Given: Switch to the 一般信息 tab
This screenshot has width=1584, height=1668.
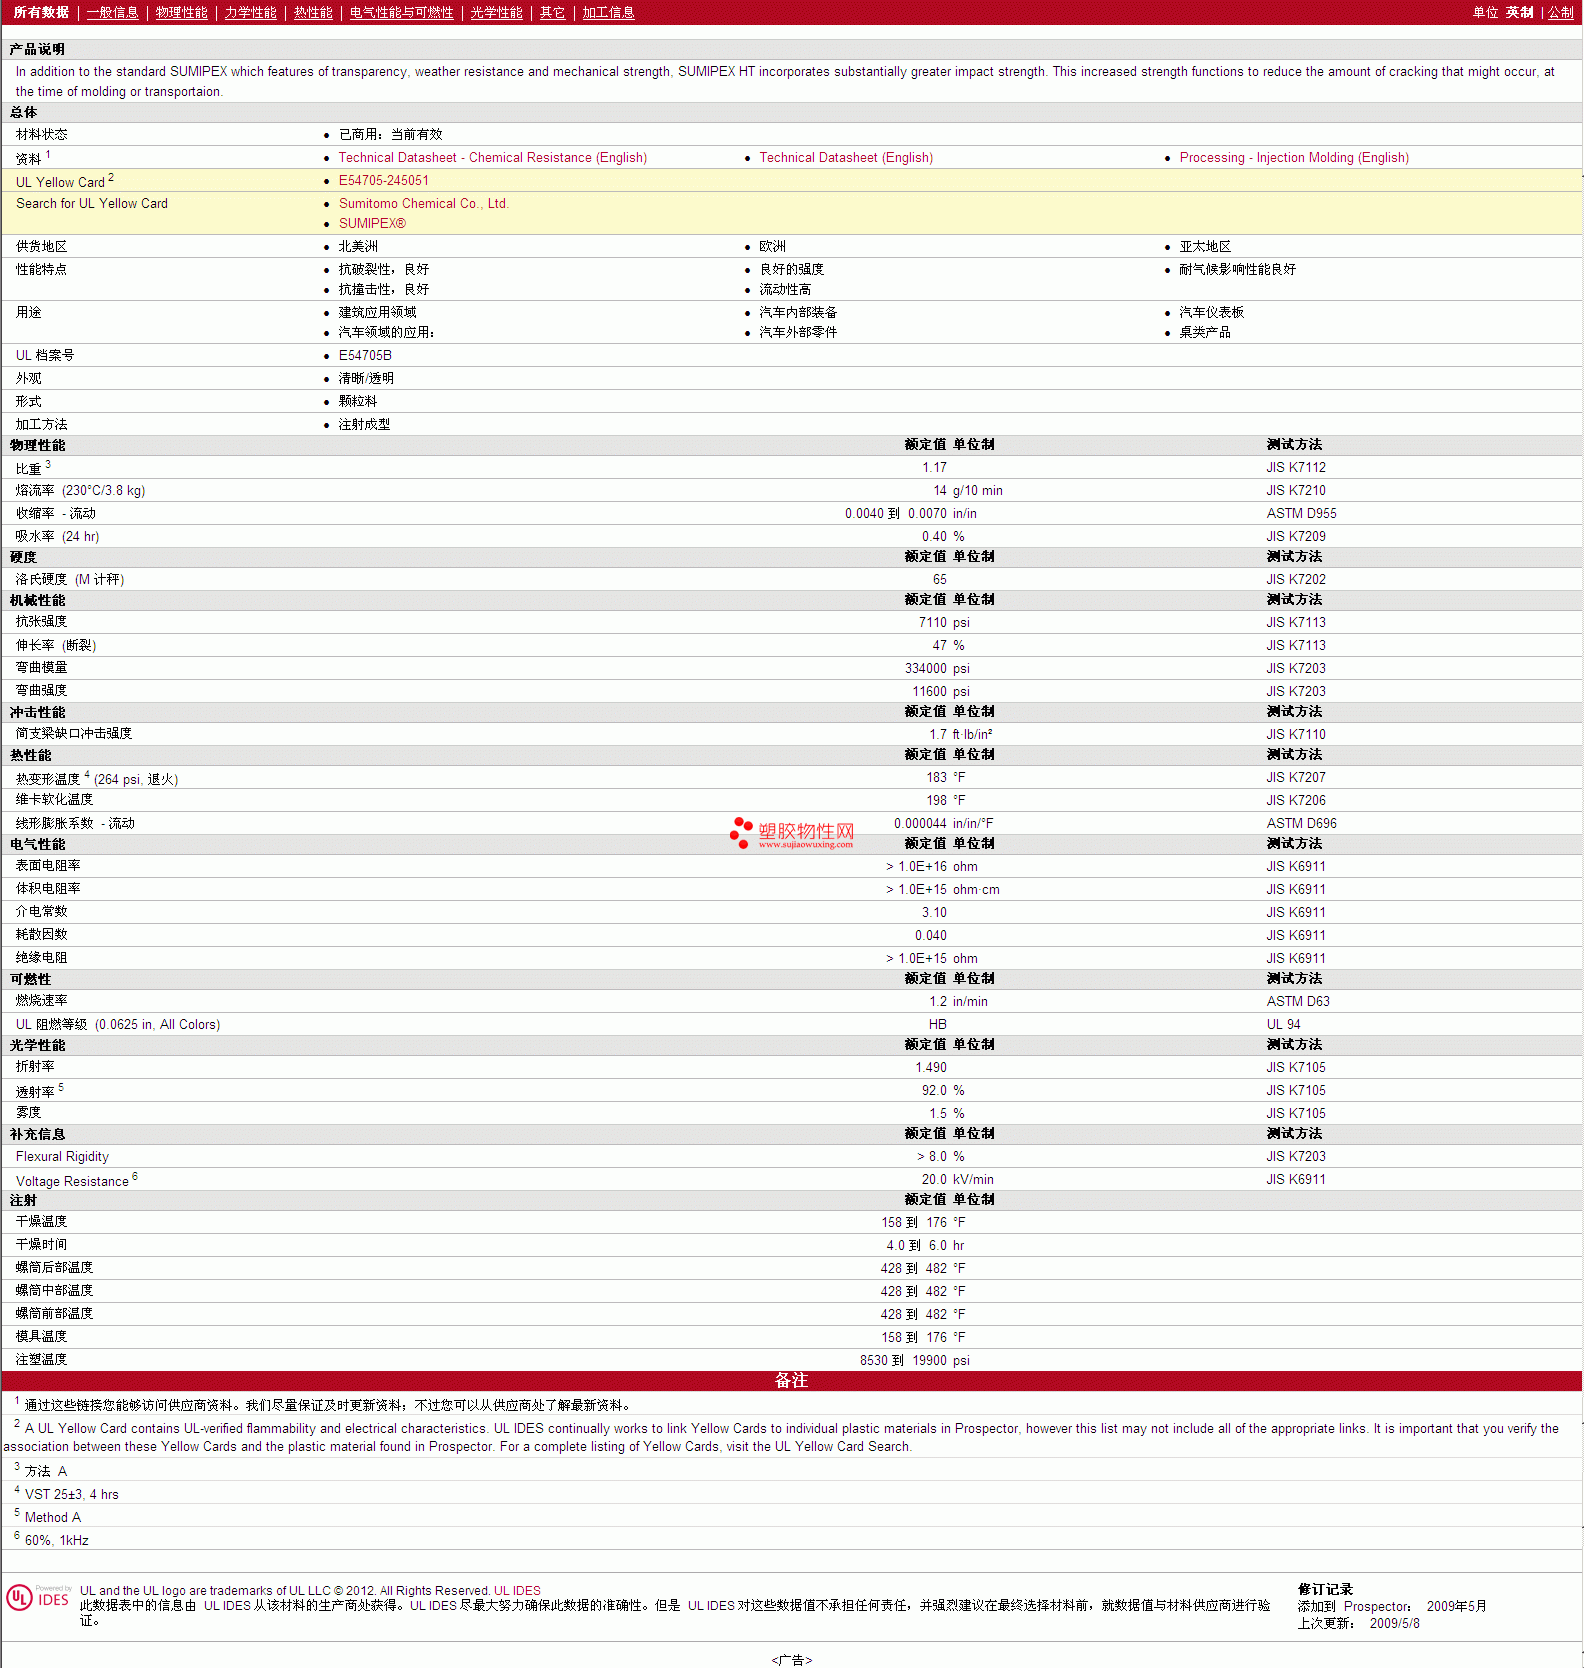Looking at the screenshot, I should click(x=112, y=13).
